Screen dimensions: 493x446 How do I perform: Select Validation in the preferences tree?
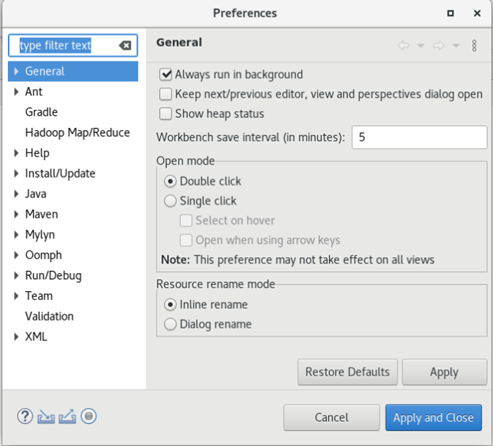click(x=49, y=316)
